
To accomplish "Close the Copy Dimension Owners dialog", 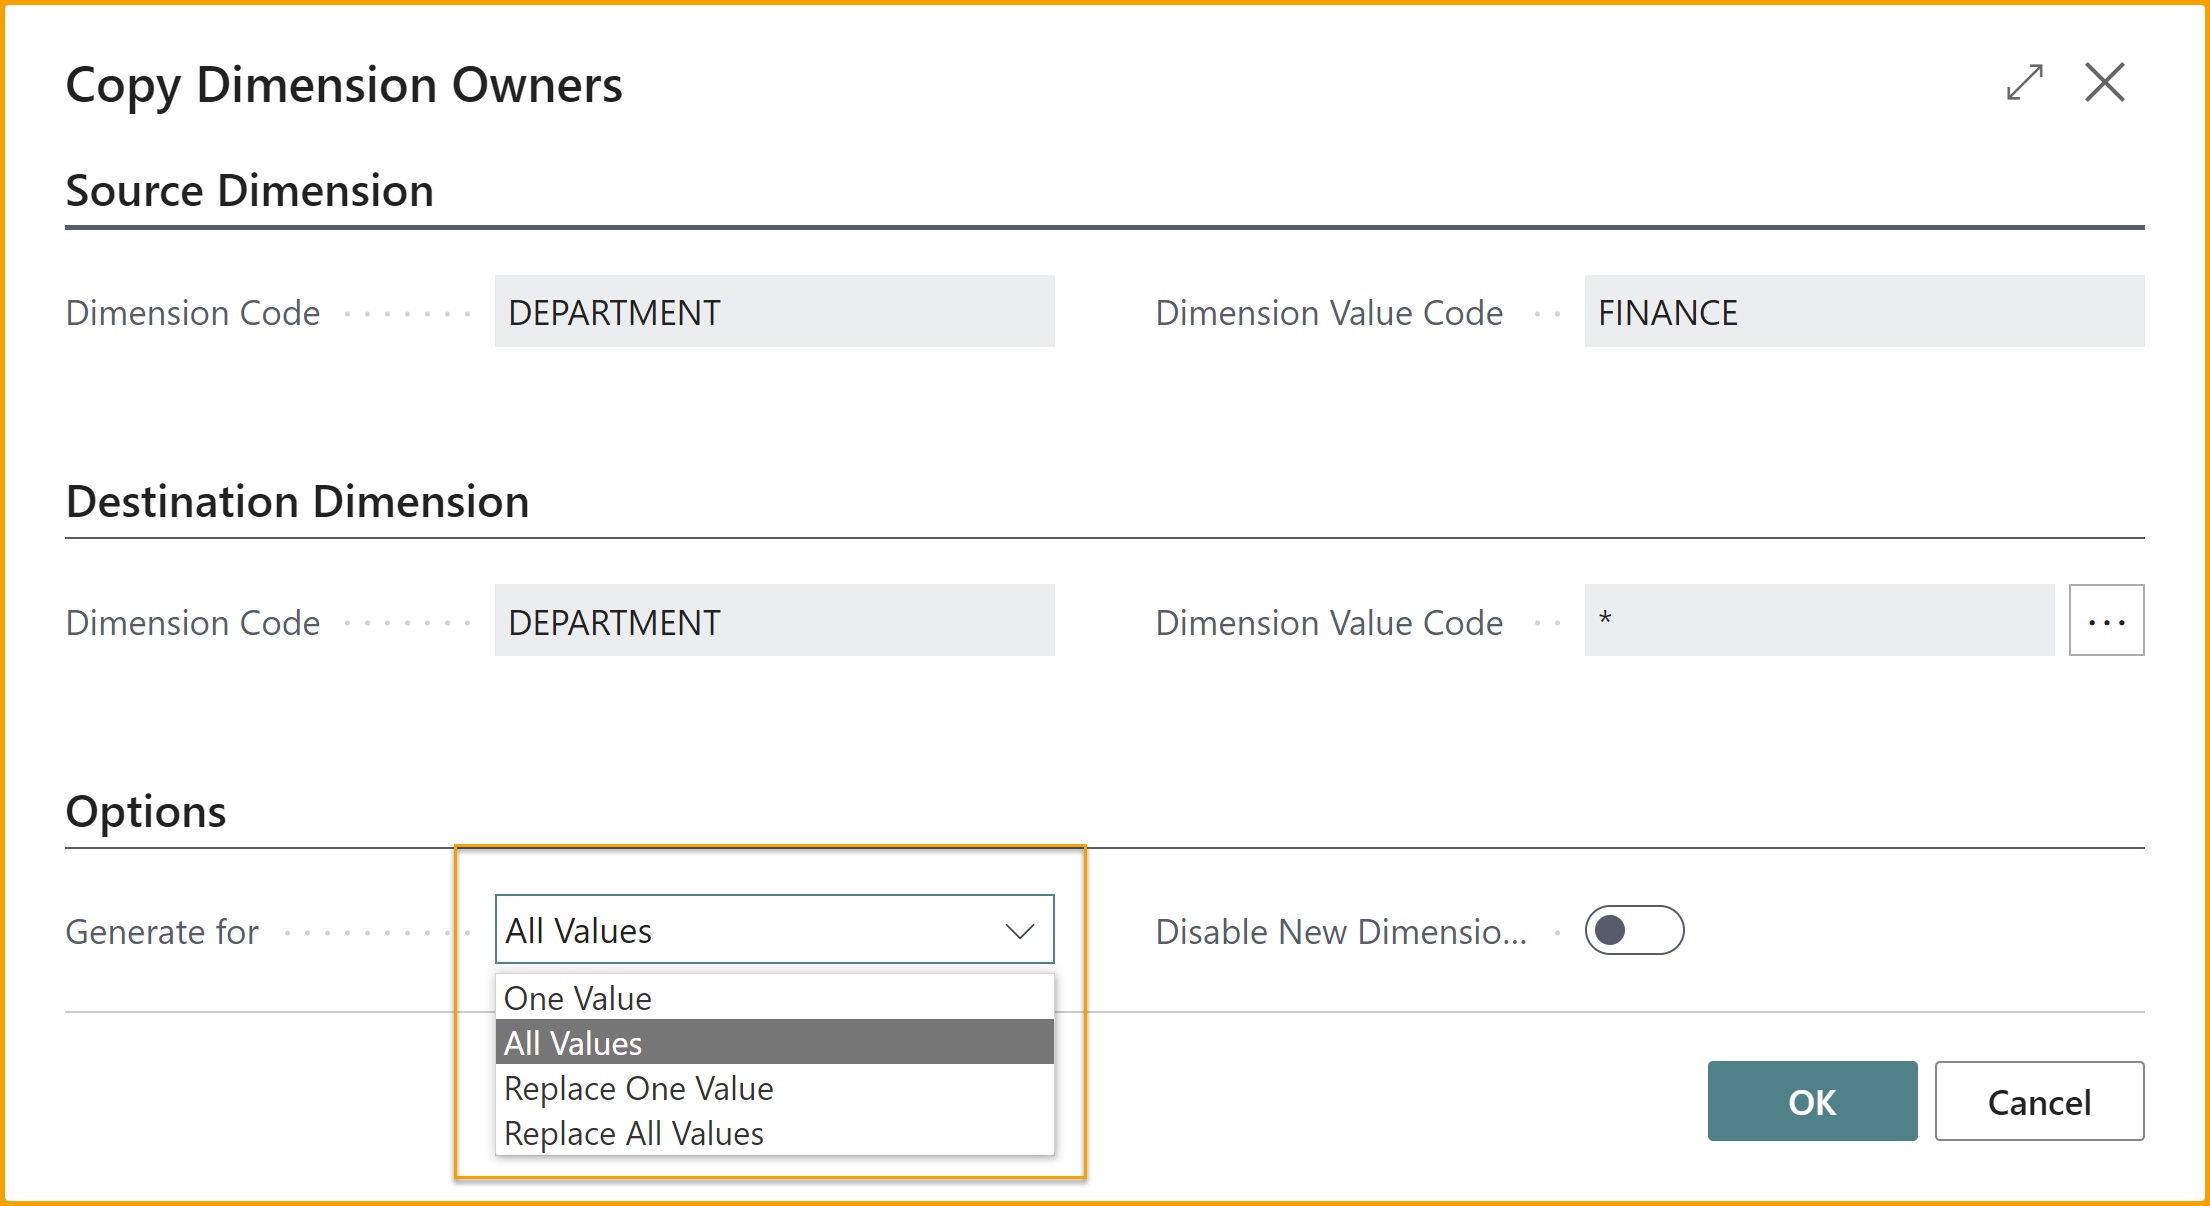I will [2104, 83].
